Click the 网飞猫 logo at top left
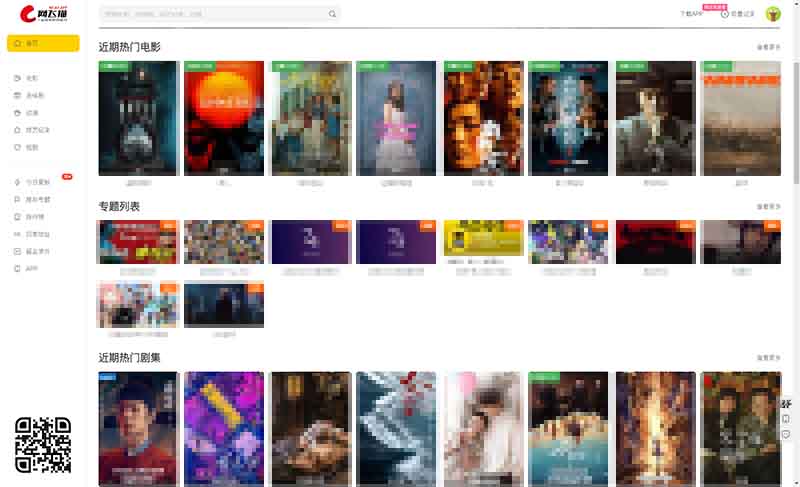The height and width of the screenshot is (487, 800). click(42, 14)
